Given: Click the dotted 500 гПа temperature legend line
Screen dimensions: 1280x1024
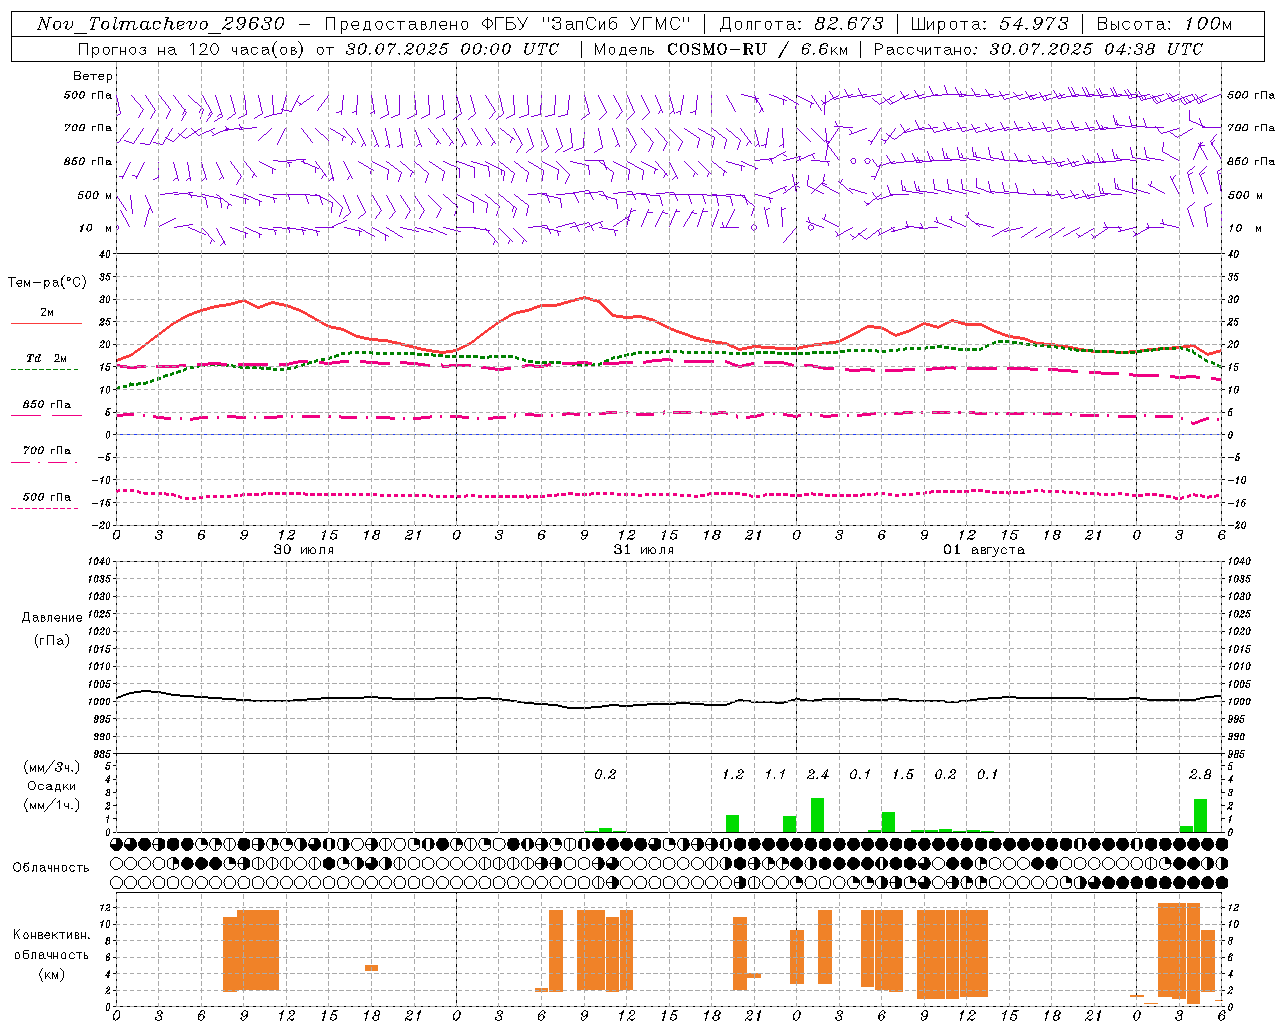Looking at the screenshot, I should [44, 508].
